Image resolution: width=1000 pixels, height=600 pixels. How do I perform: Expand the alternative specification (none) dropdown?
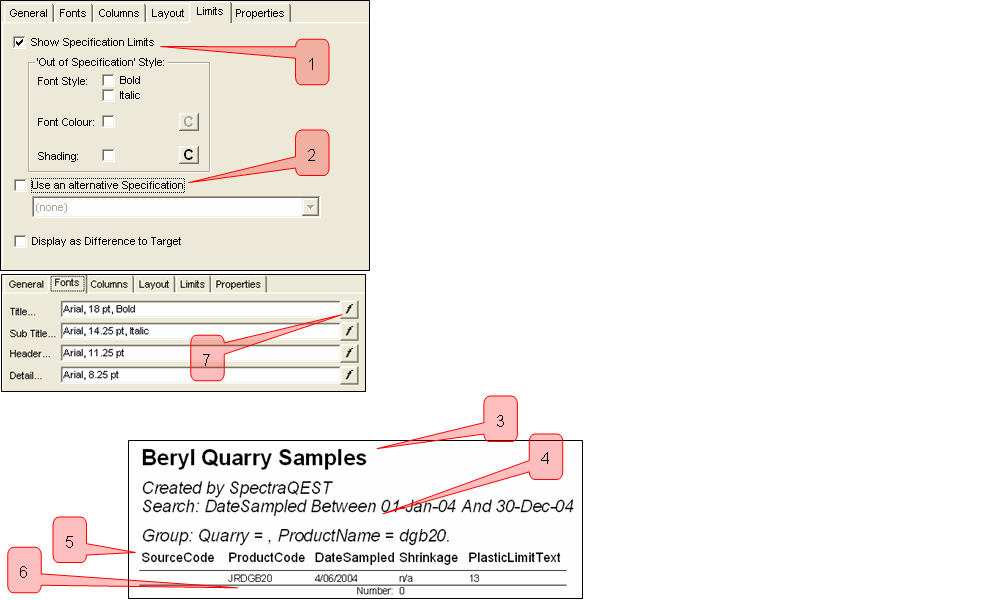pos(311,207)
